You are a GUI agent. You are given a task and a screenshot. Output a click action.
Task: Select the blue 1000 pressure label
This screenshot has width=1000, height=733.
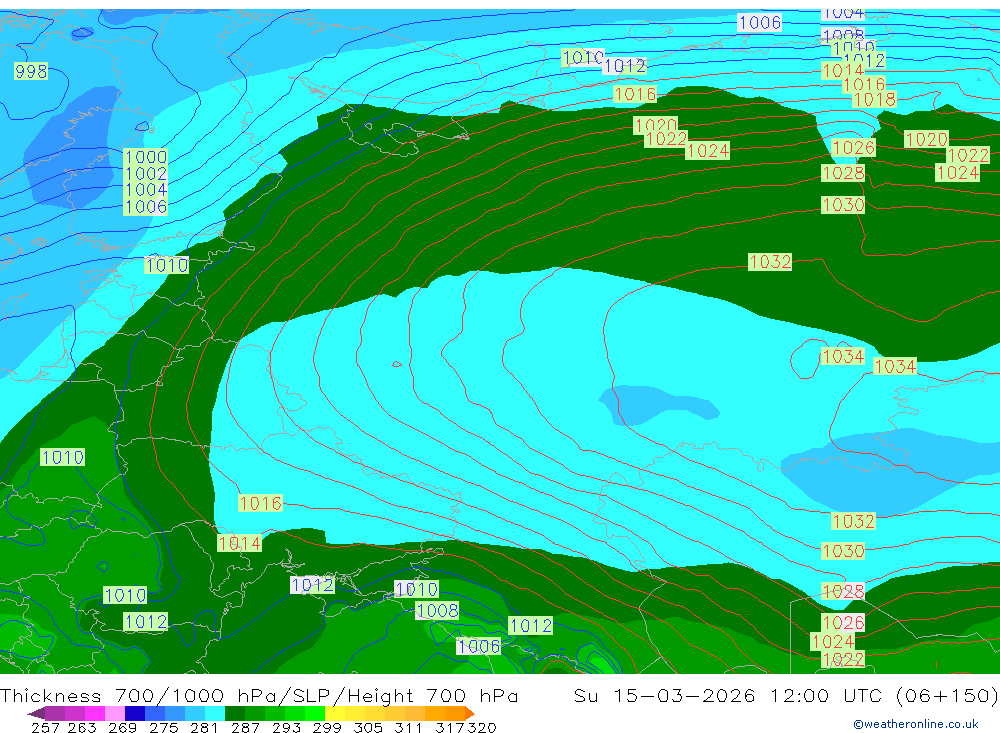(x=146, y=157)
